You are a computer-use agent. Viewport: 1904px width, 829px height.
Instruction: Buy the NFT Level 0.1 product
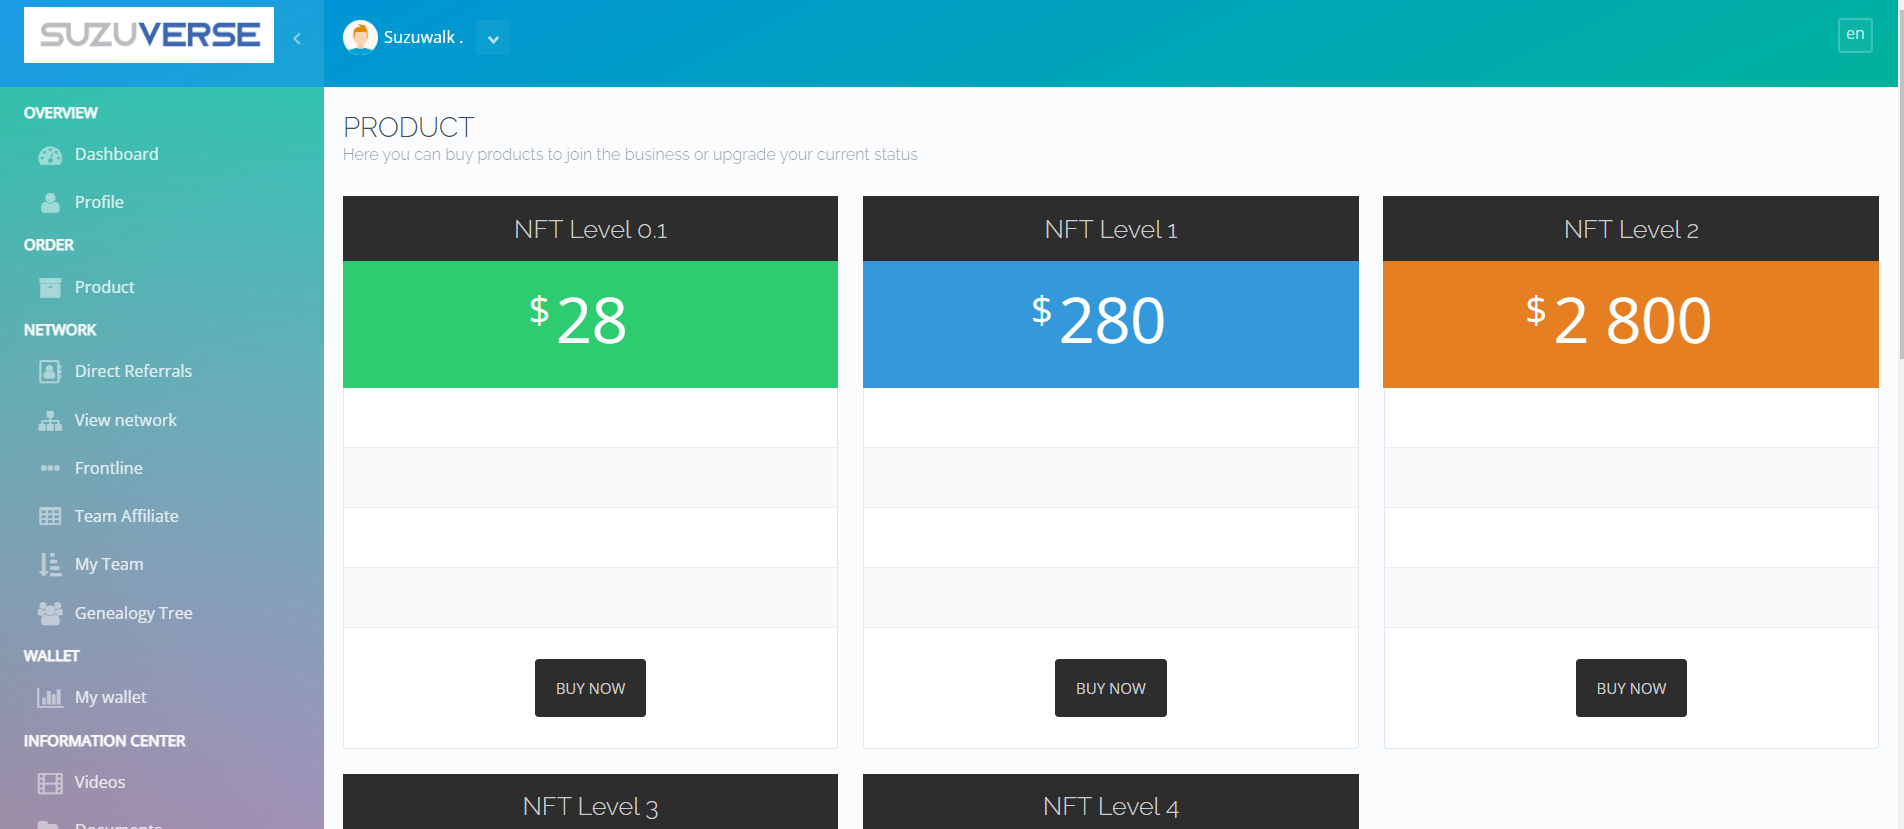[x=590, y=688]
